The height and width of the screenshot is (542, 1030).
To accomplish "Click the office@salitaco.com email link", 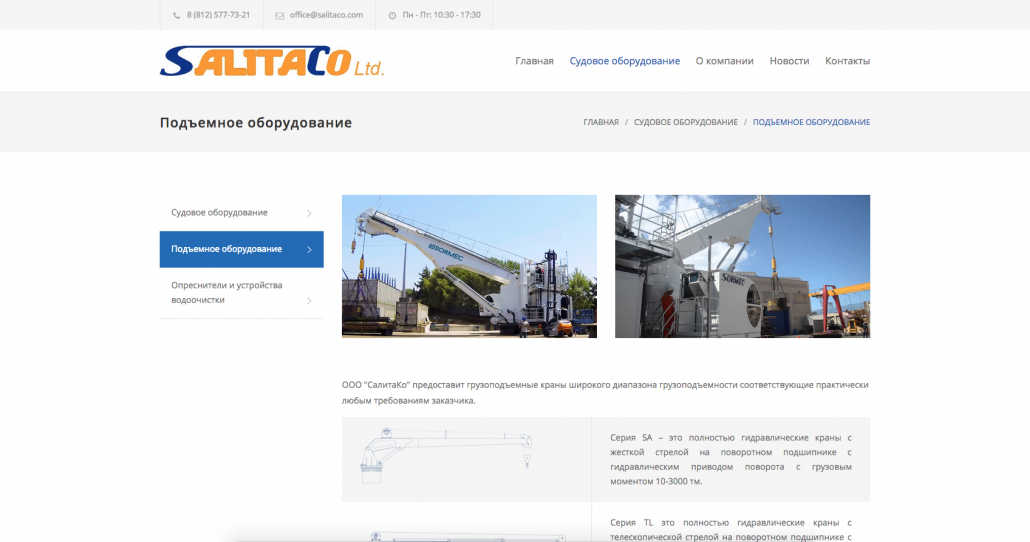I will (326, 15).
